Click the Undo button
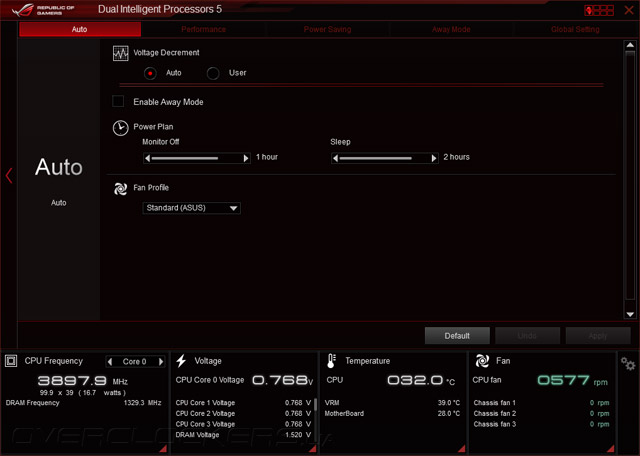 (527, 336)
